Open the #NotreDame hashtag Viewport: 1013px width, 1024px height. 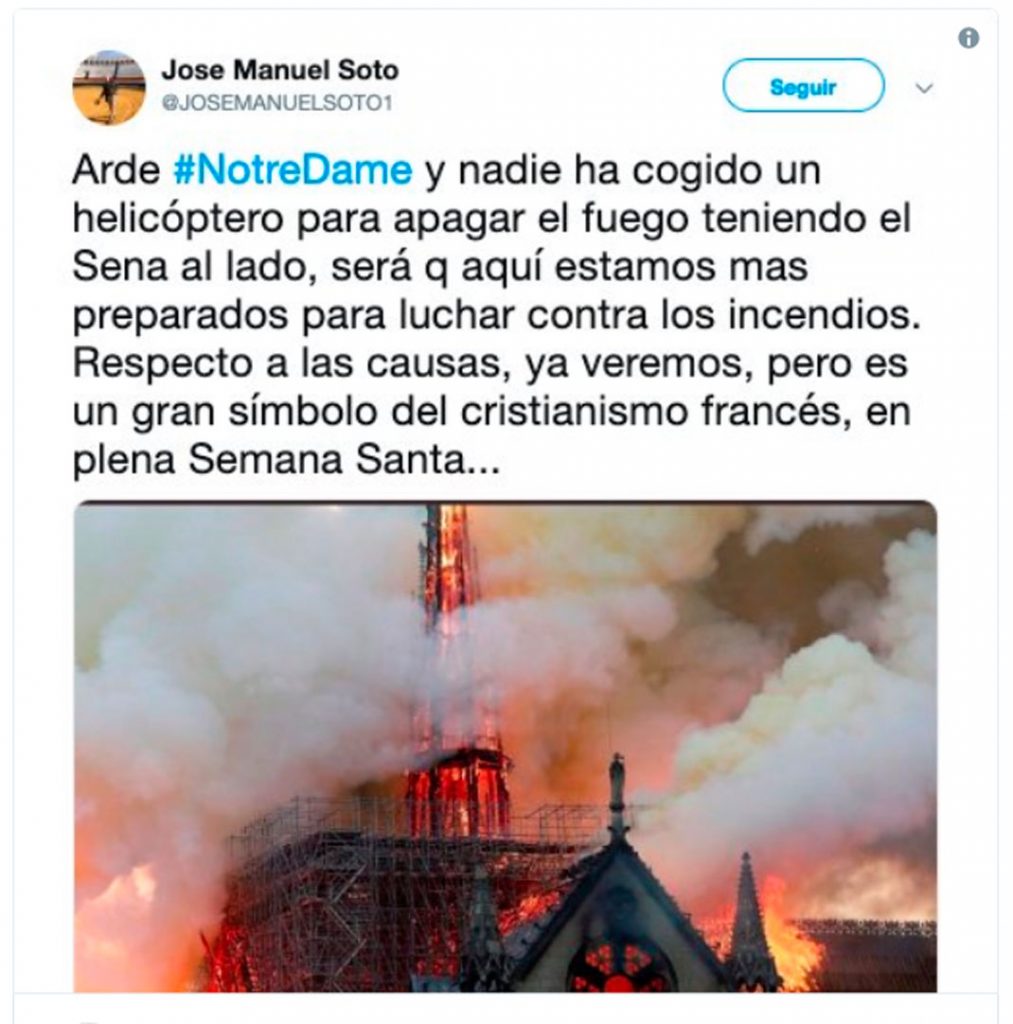[x=293, y=170]
